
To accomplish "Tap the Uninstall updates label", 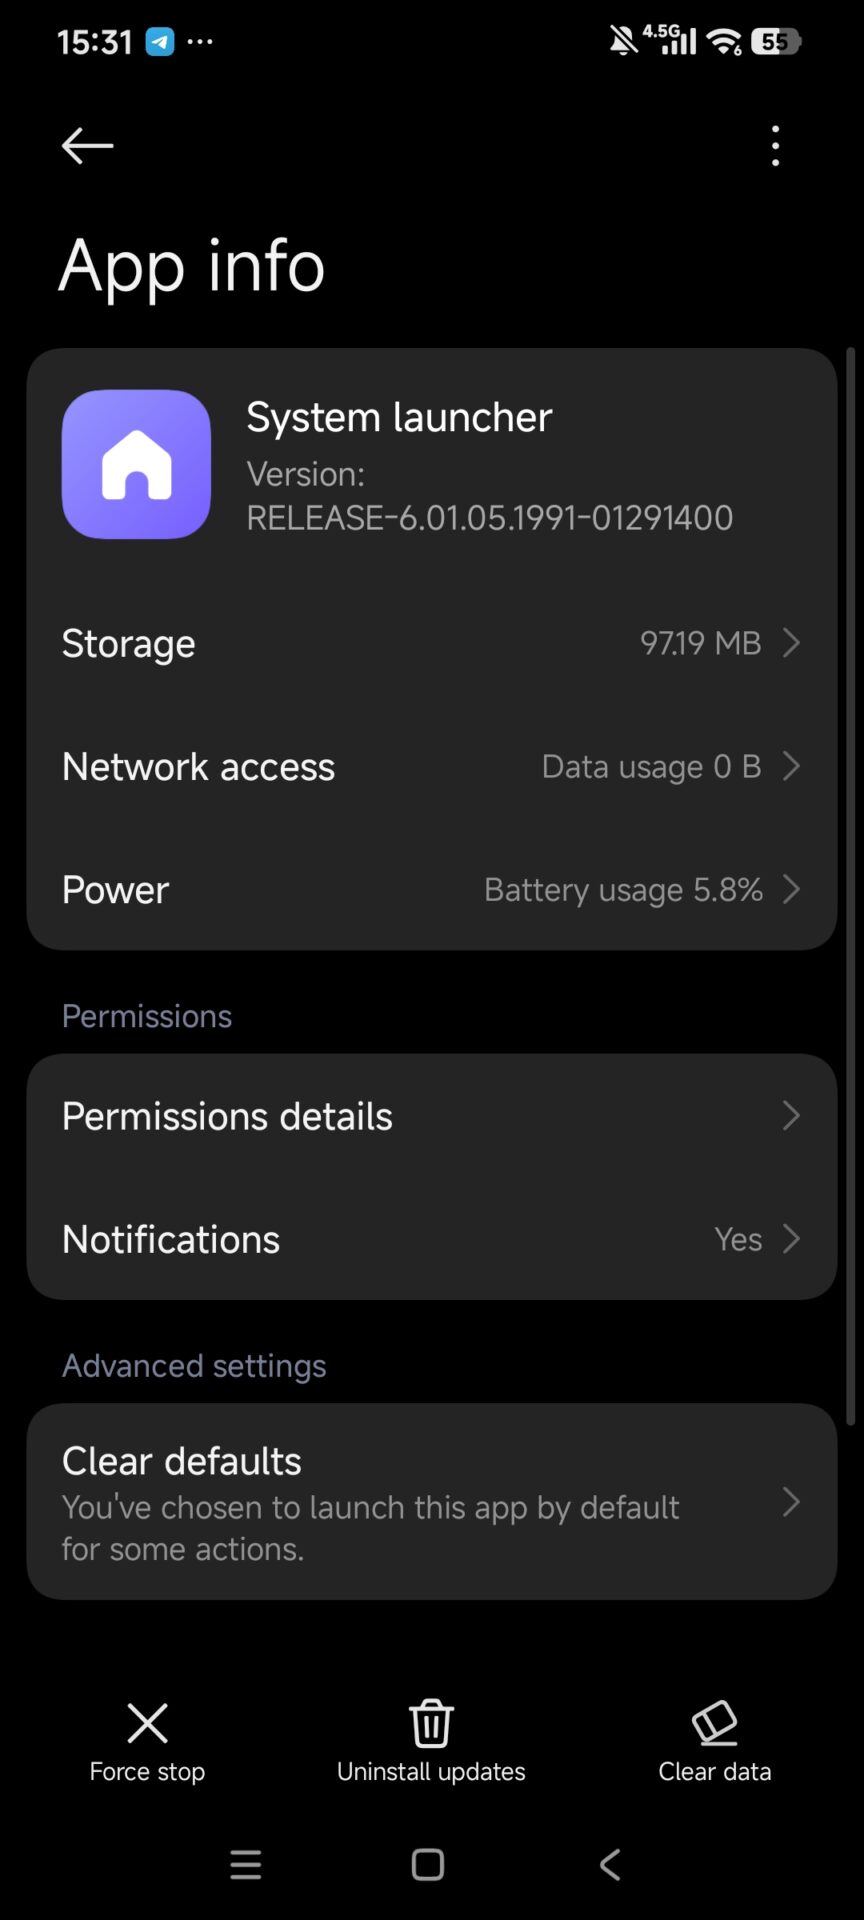I will [431, 1771].
